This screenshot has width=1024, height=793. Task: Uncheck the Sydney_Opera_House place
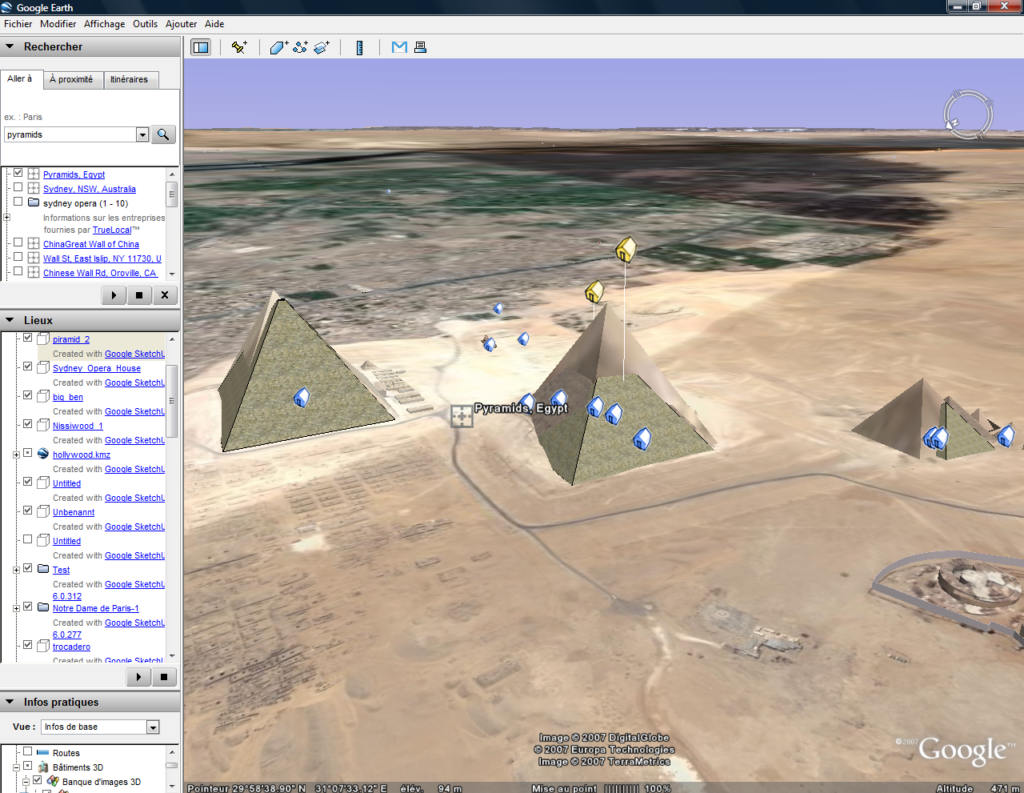pyautogui.click(x=27, y=366)
